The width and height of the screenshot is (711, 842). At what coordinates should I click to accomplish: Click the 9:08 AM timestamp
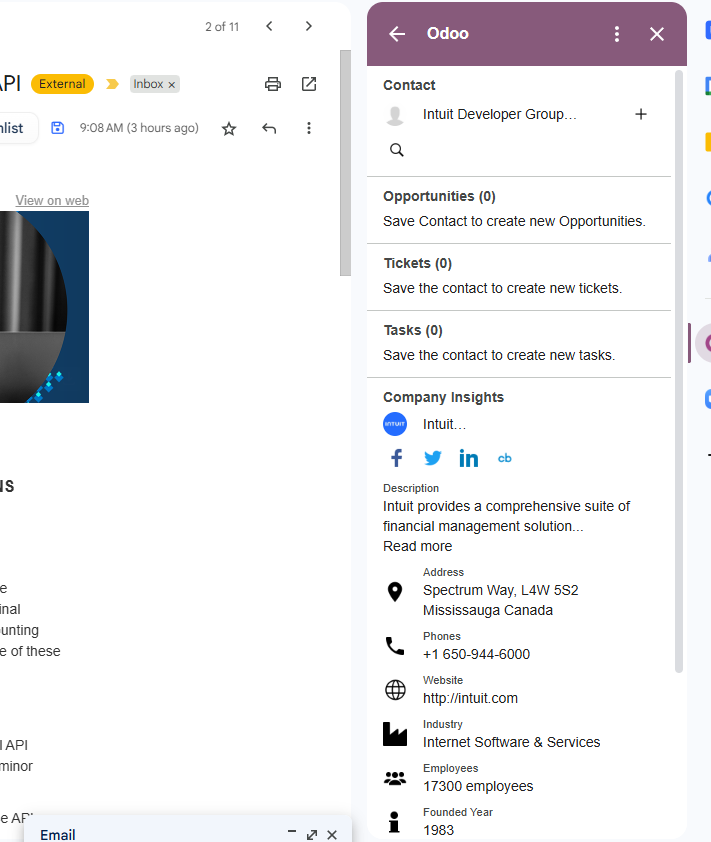click(x=139, y=128)
